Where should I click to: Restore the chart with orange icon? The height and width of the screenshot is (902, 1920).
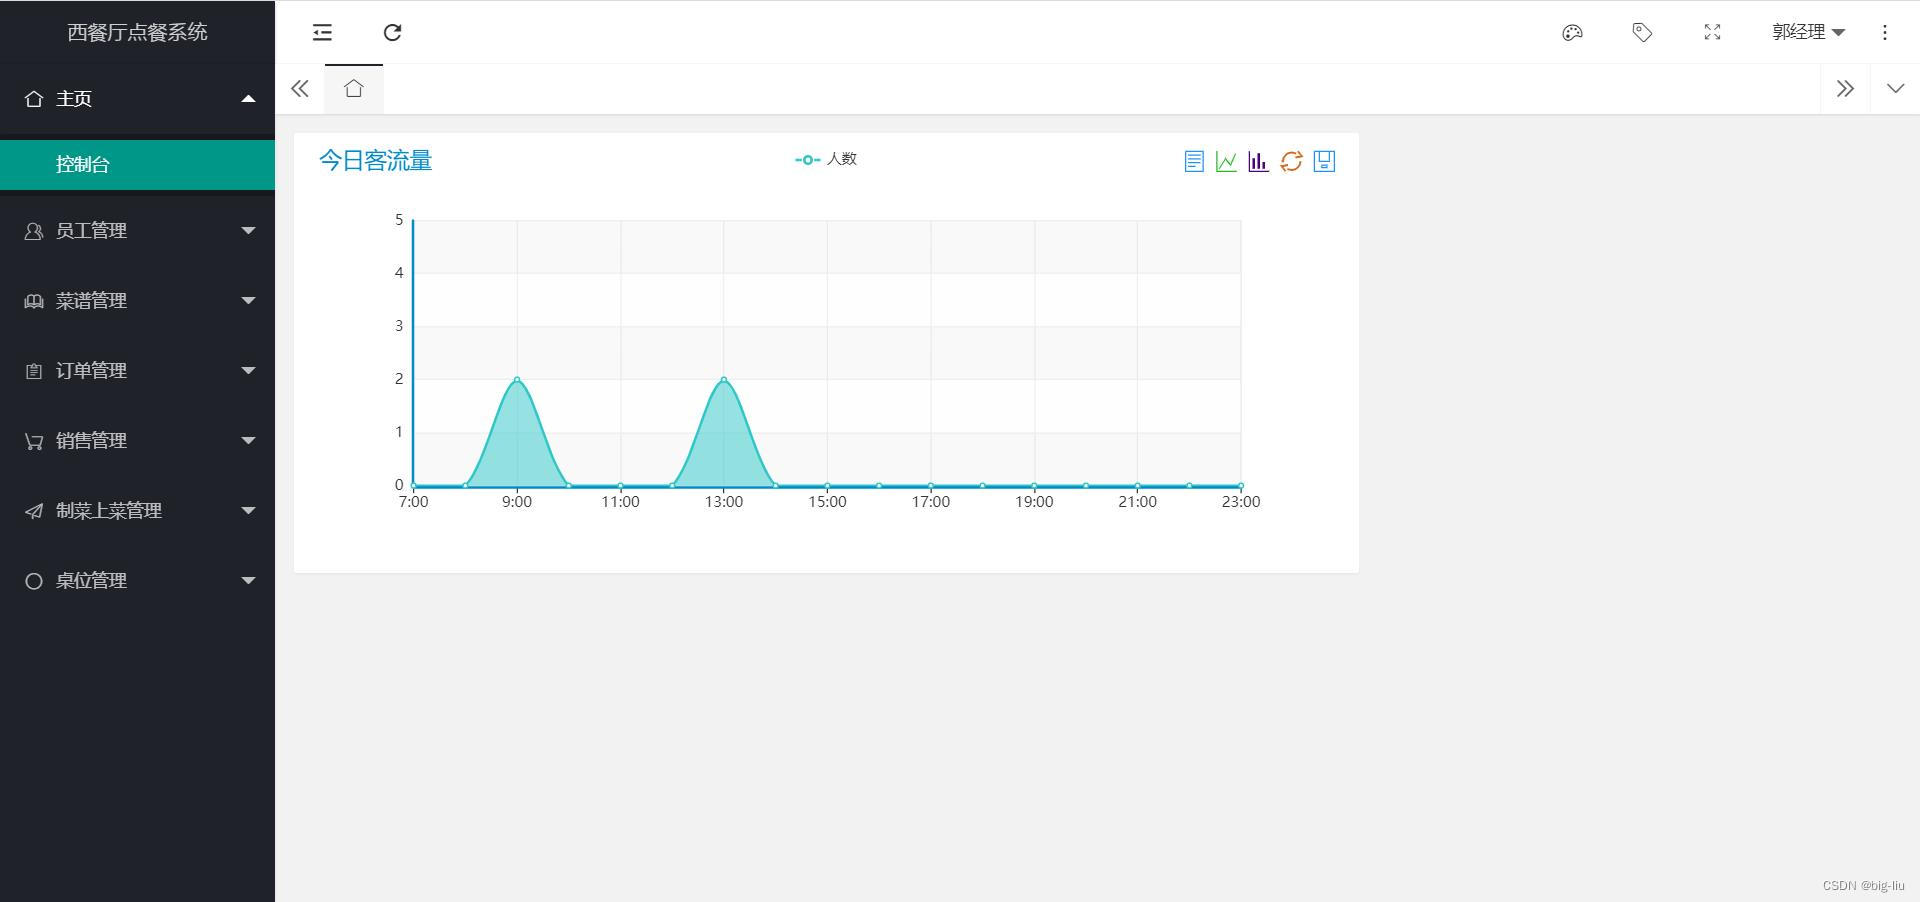coord(1291,161)
